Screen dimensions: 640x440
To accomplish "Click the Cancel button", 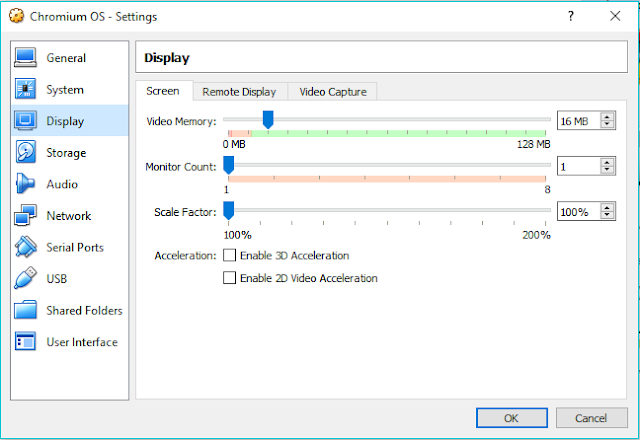I will [x=591, y=418].
